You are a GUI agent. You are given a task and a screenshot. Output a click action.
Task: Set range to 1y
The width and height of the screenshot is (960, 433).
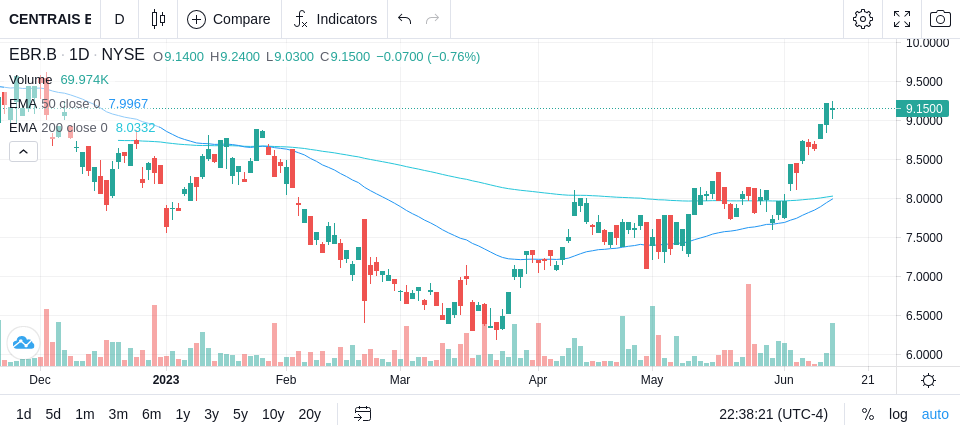click(x=182, y=414)
